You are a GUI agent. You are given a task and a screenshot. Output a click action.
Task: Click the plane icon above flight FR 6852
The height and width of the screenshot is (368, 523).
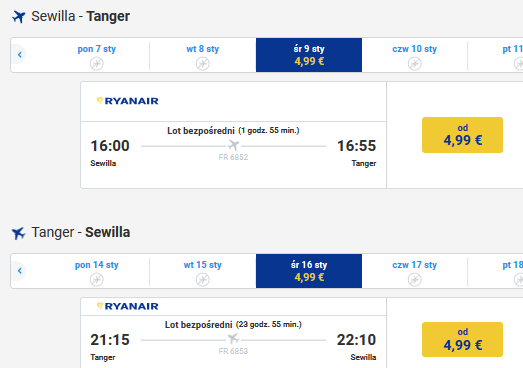233,145
